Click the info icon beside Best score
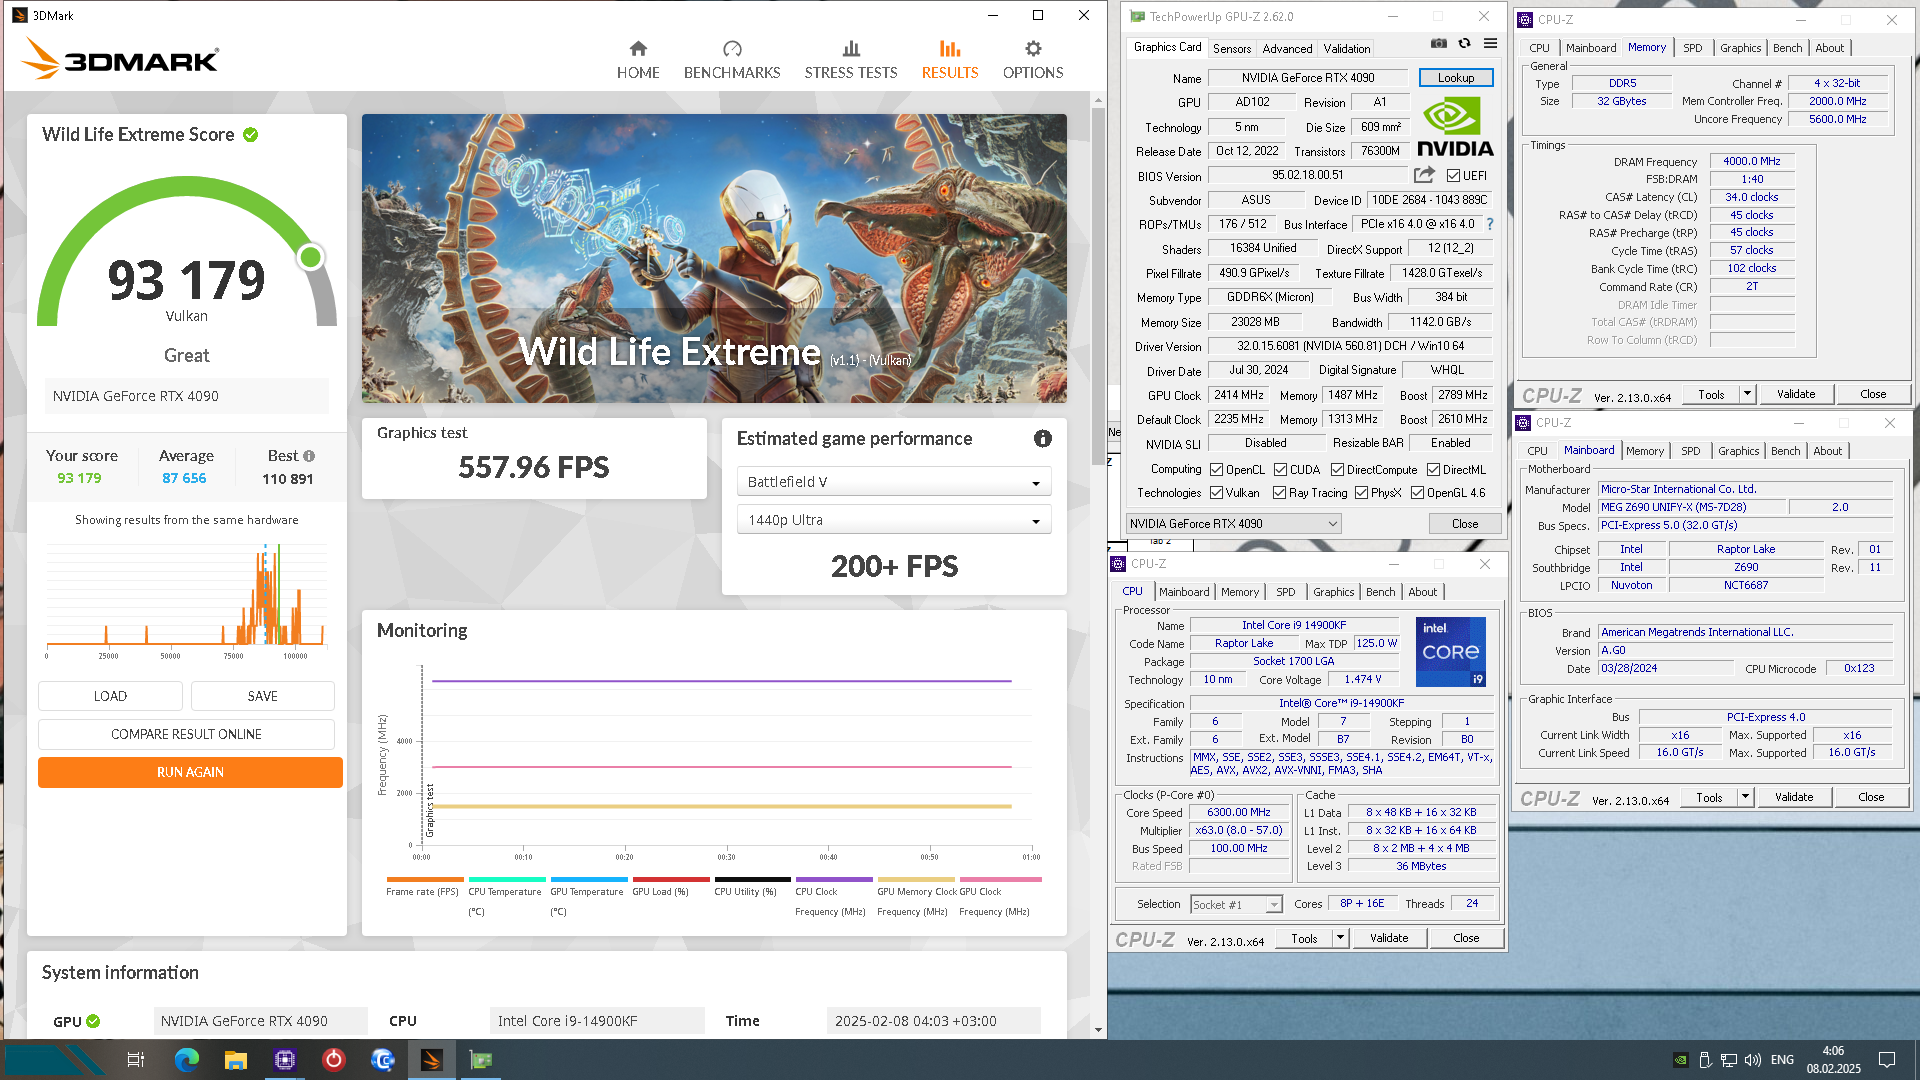1920x1080 pixels. click(309, 456)
